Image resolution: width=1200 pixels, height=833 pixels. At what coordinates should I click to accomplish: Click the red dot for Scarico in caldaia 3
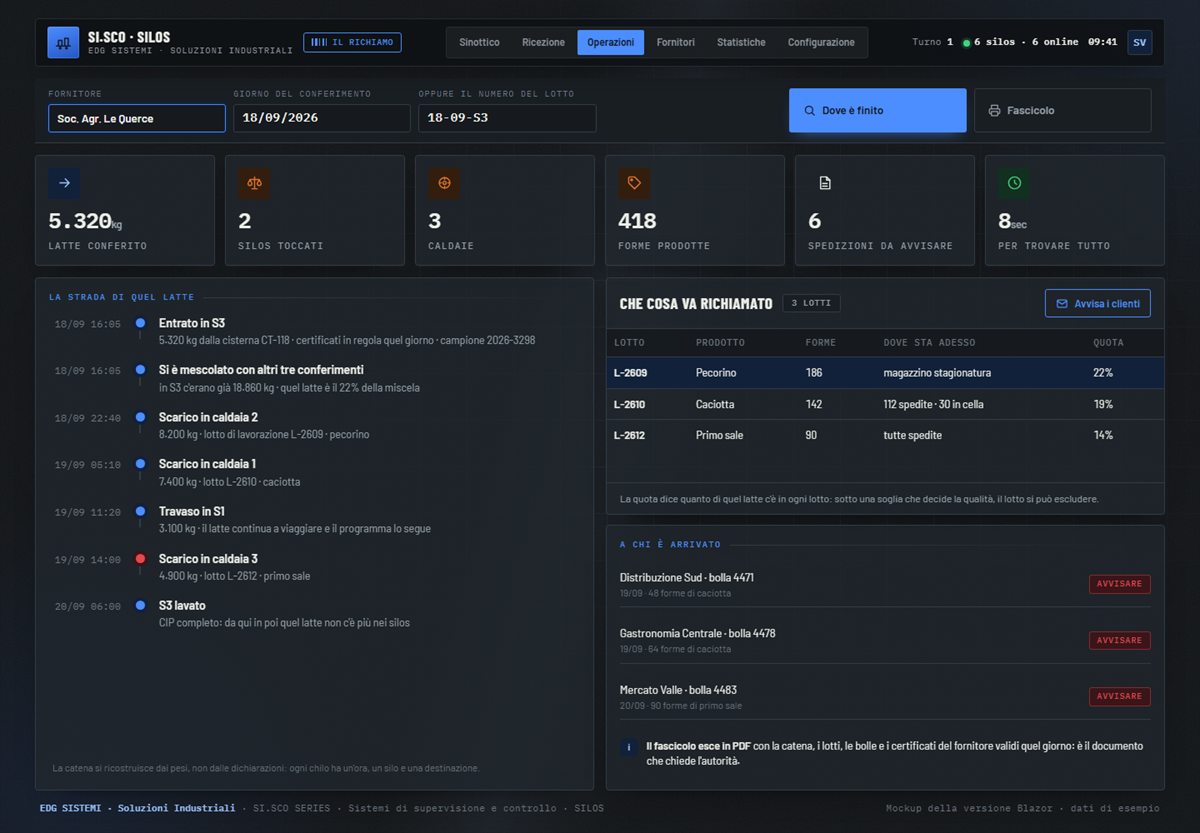[140, 559]
